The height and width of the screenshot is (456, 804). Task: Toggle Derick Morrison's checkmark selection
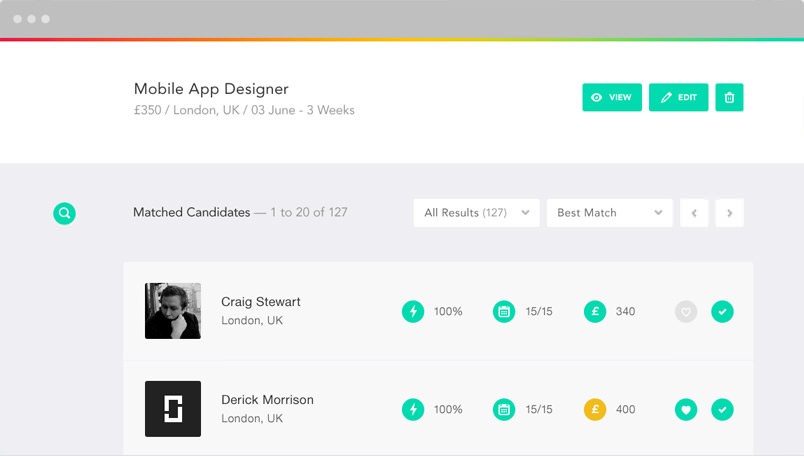click(x=722, y=409)
